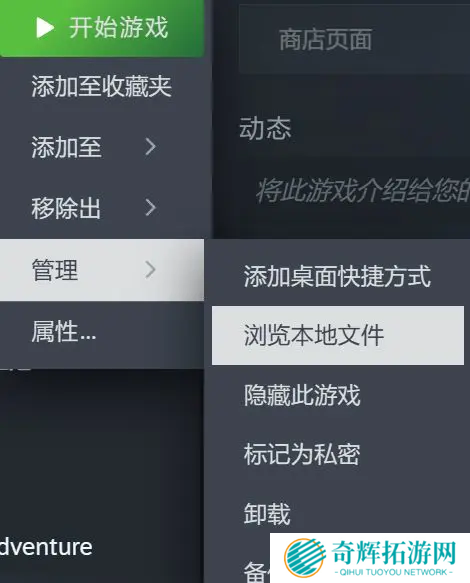Select 浏览本地文件 in the submenu
470x583 pixels.
point(338,335)
